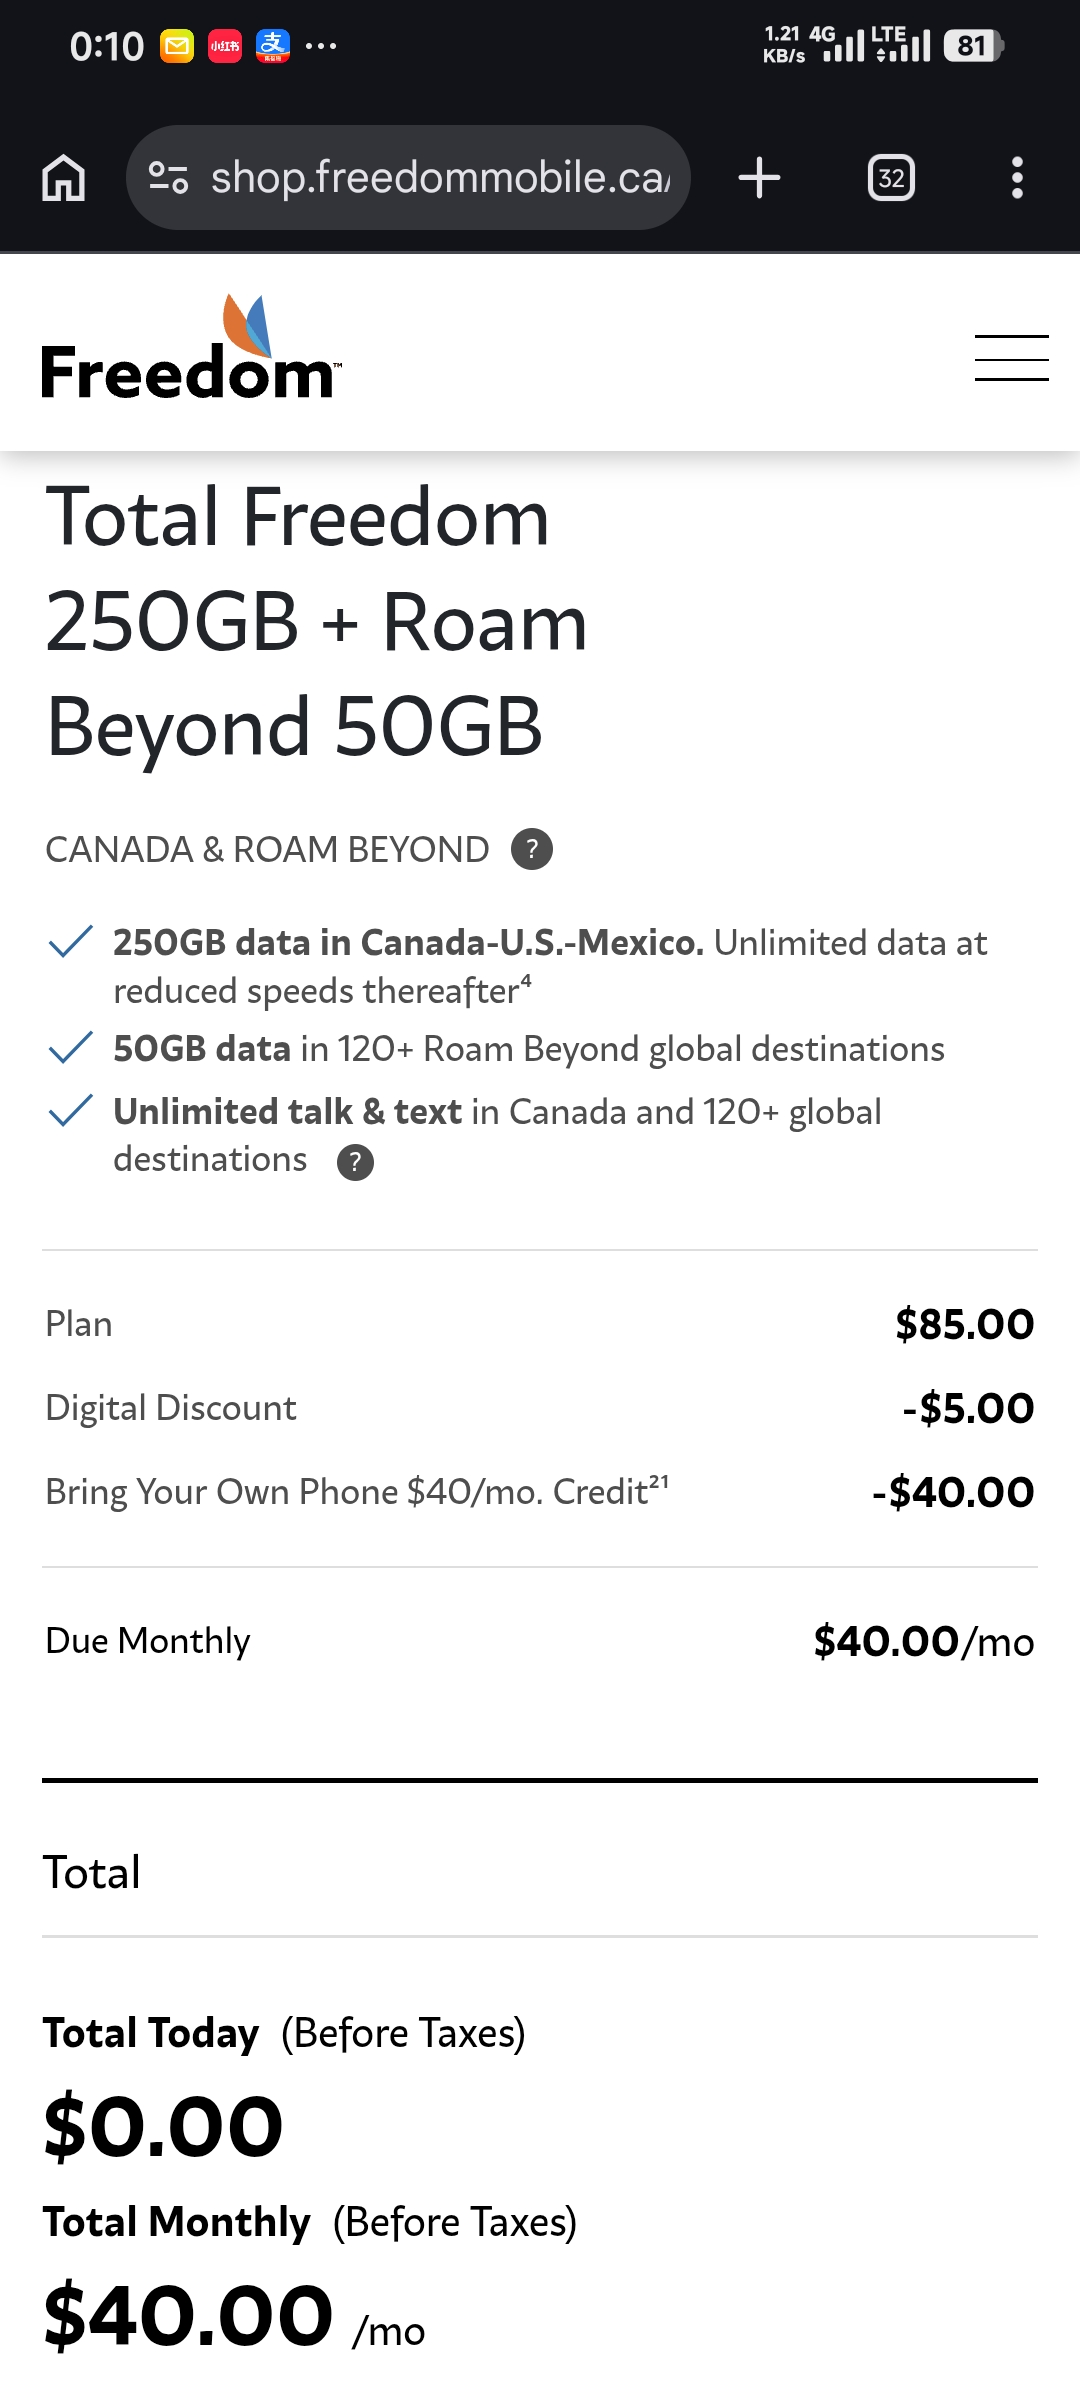Tap the browser home icon
1080x2400 pixels.
(x=64, y=178)
